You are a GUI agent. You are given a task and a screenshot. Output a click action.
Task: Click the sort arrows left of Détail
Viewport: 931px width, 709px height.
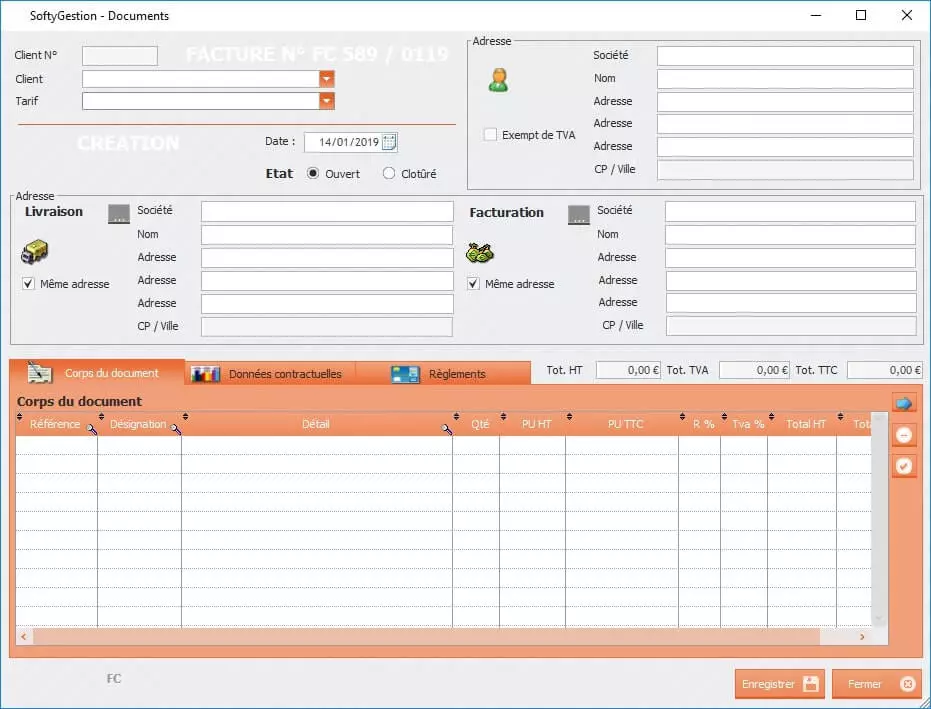(185, 417)
